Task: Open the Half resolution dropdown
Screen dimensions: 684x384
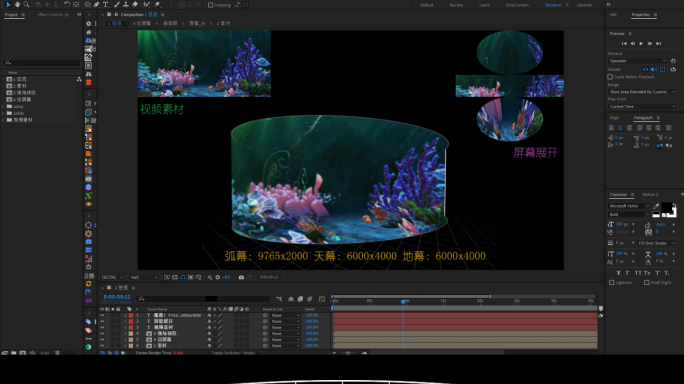Action: [x=144, y=277]
